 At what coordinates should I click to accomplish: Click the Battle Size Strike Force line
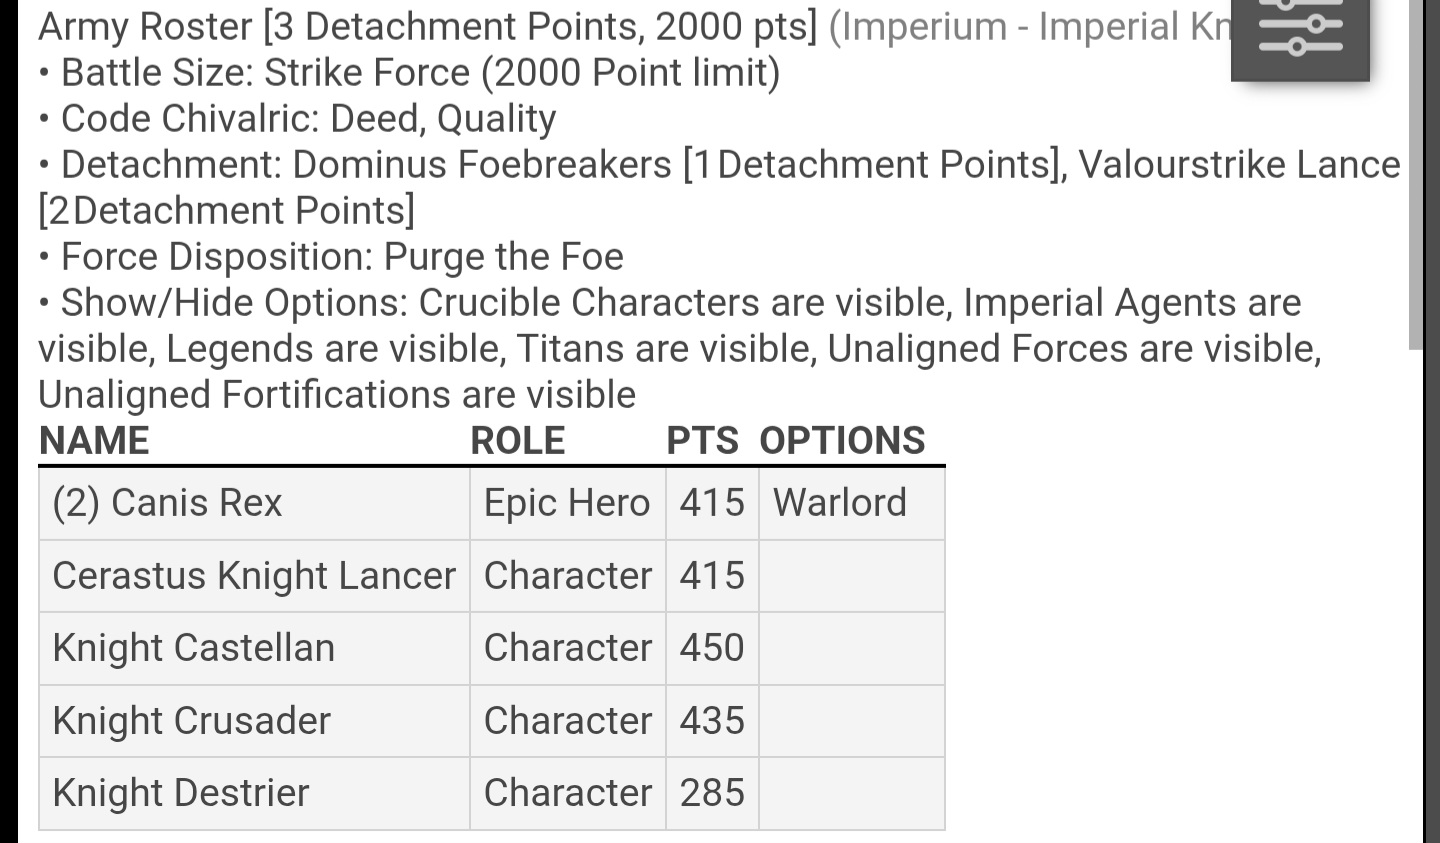(410, 73)
